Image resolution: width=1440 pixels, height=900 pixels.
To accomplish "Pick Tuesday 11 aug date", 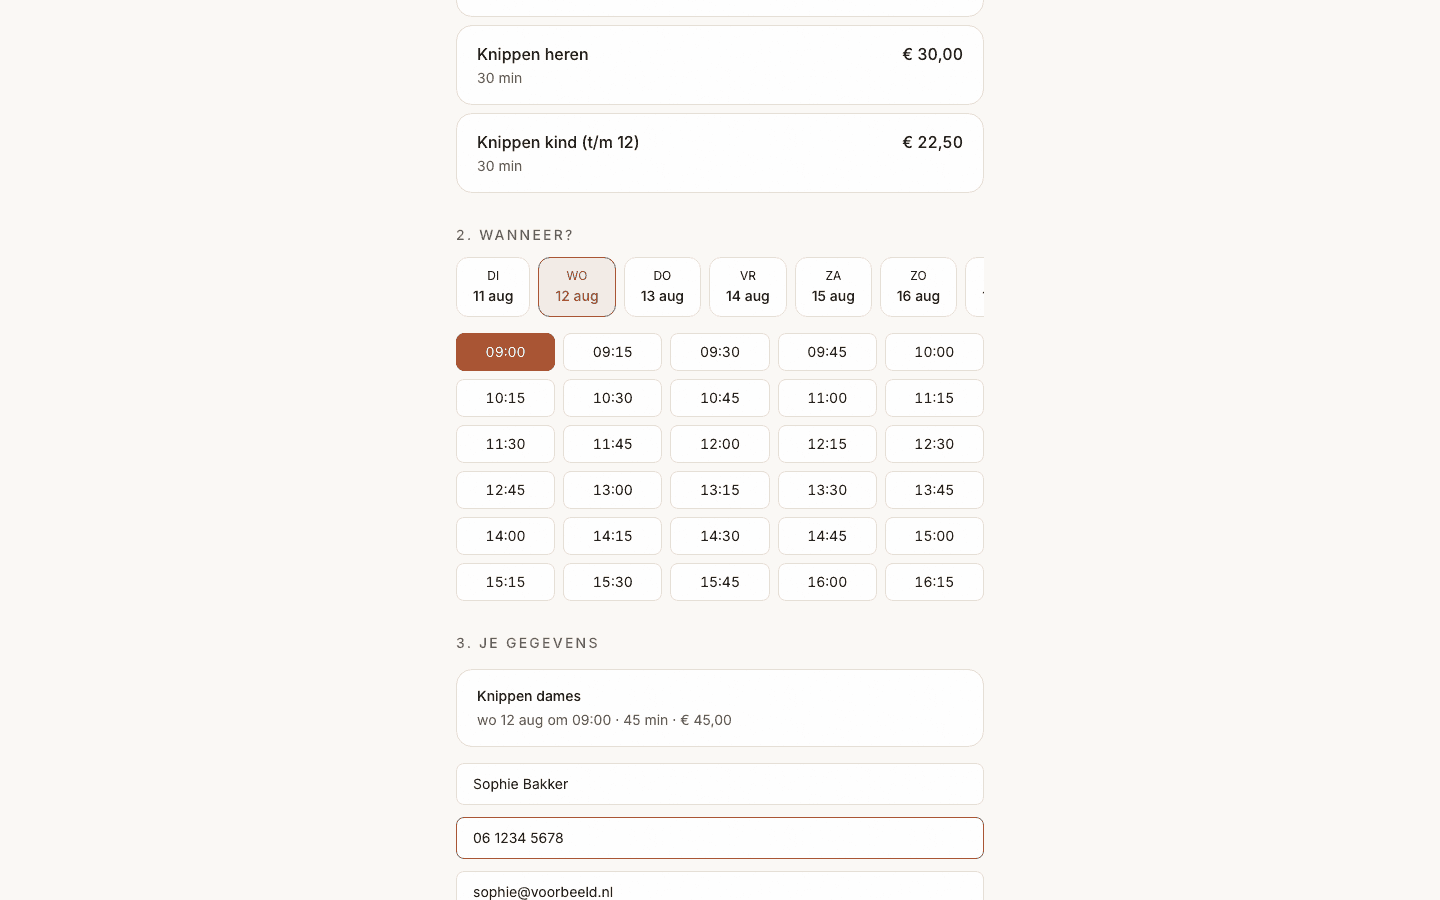I will (x=493, y=287).
